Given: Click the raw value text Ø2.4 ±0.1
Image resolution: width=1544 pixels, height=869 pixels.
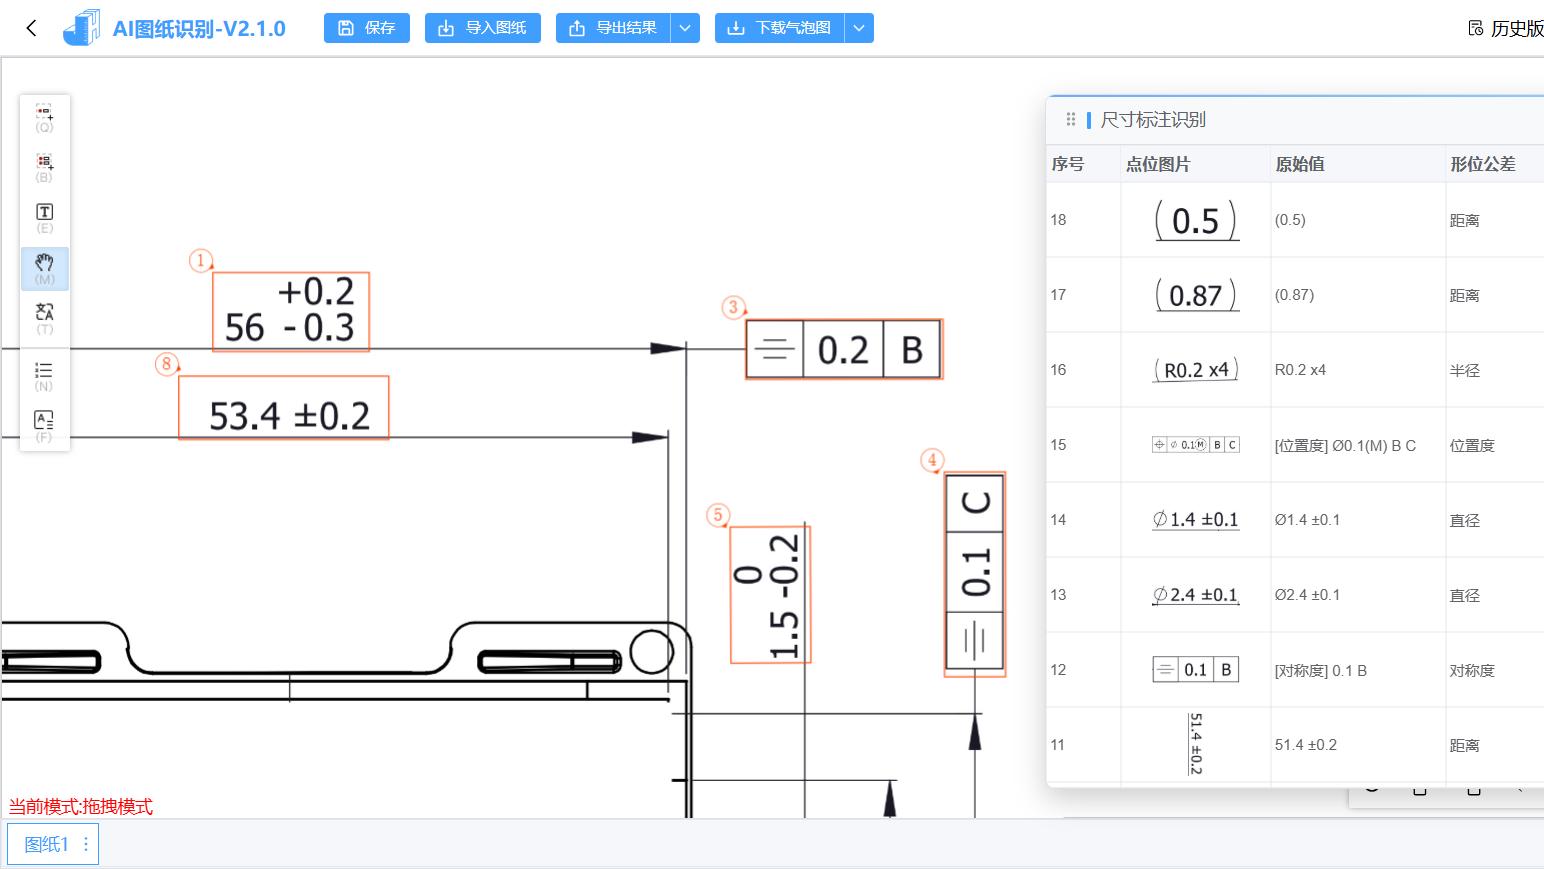Looking at the screenshot, I should (x=1307, y=595).
